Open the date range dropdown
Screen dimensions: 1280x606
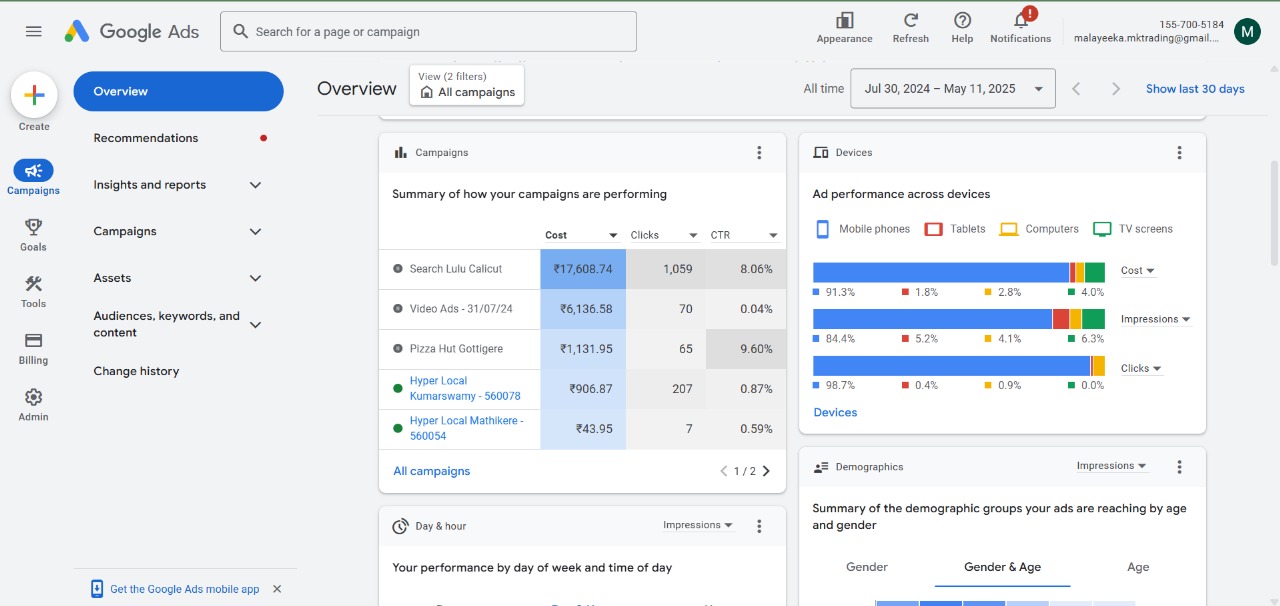(952, 89)
